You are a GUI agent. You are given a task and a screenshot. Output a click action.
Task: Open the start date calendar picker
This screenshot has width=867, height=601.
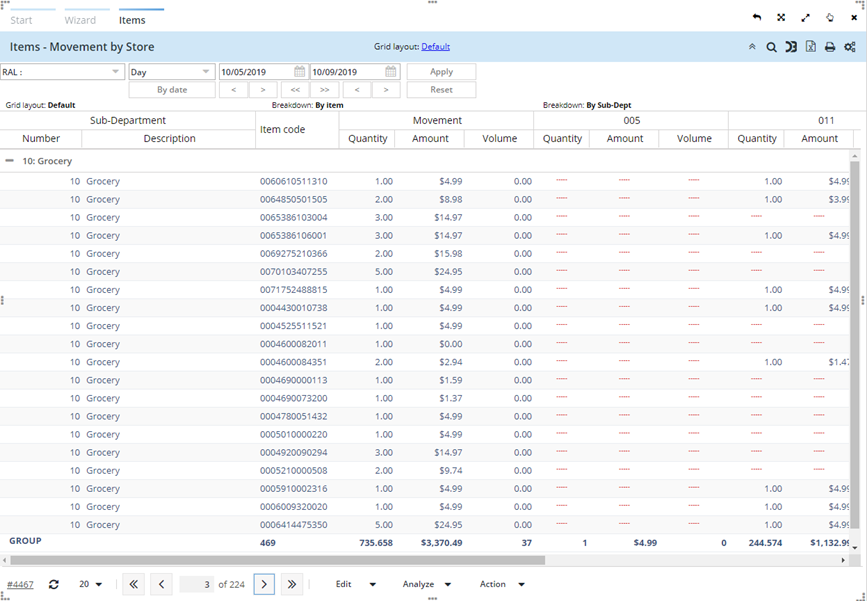coord(299,72)
